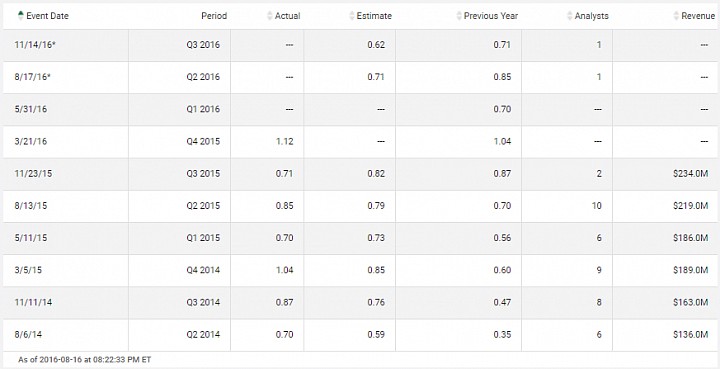Screen dimensions: 720x369
Task: Click the 8/13/15 event date row
Action: pyautogui.click(x=360, y=206)
